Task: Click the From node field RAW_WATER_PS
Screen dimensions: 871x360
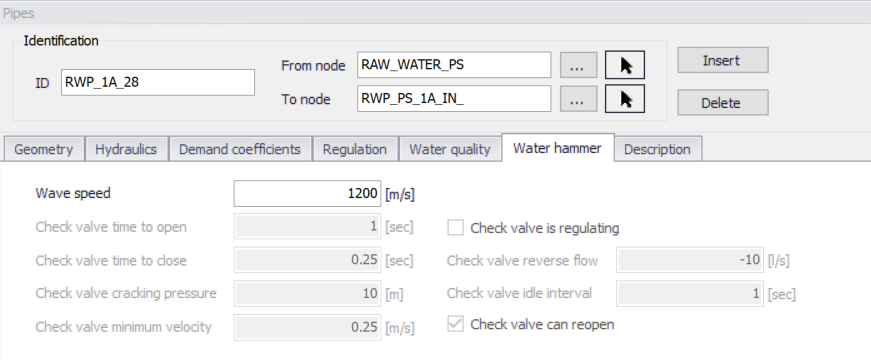Action: [x=454, y=65]
